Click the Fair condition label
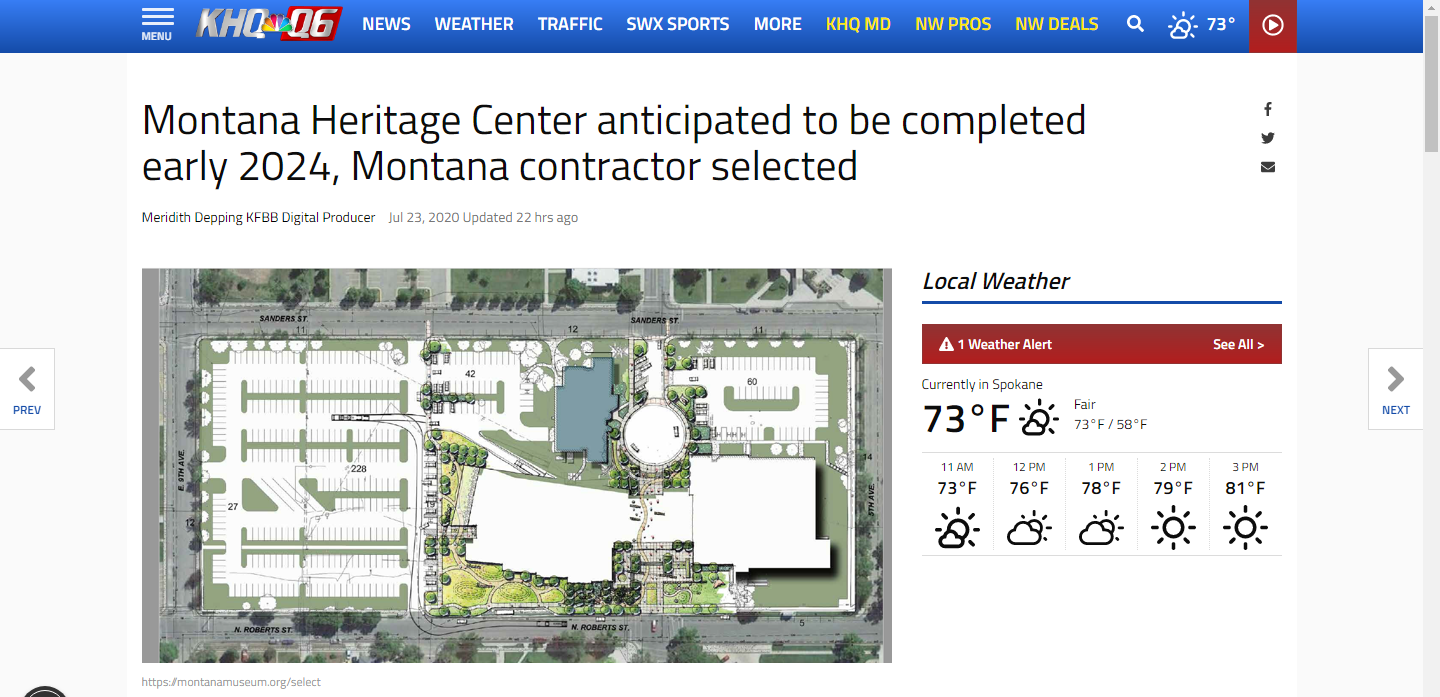Image resolution: width=1440 pixels, height=697 pixels. pos(1085,405)
